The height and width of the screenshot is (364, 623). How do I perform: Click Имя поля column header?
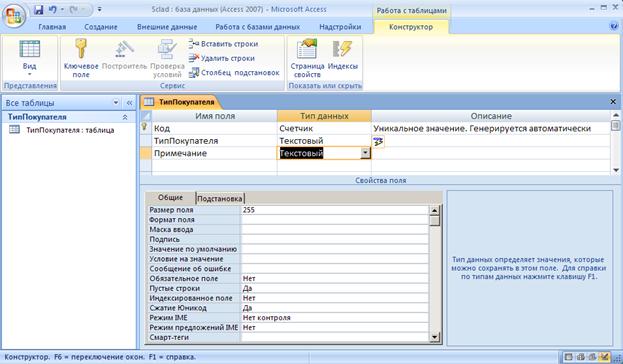point(215,116)
